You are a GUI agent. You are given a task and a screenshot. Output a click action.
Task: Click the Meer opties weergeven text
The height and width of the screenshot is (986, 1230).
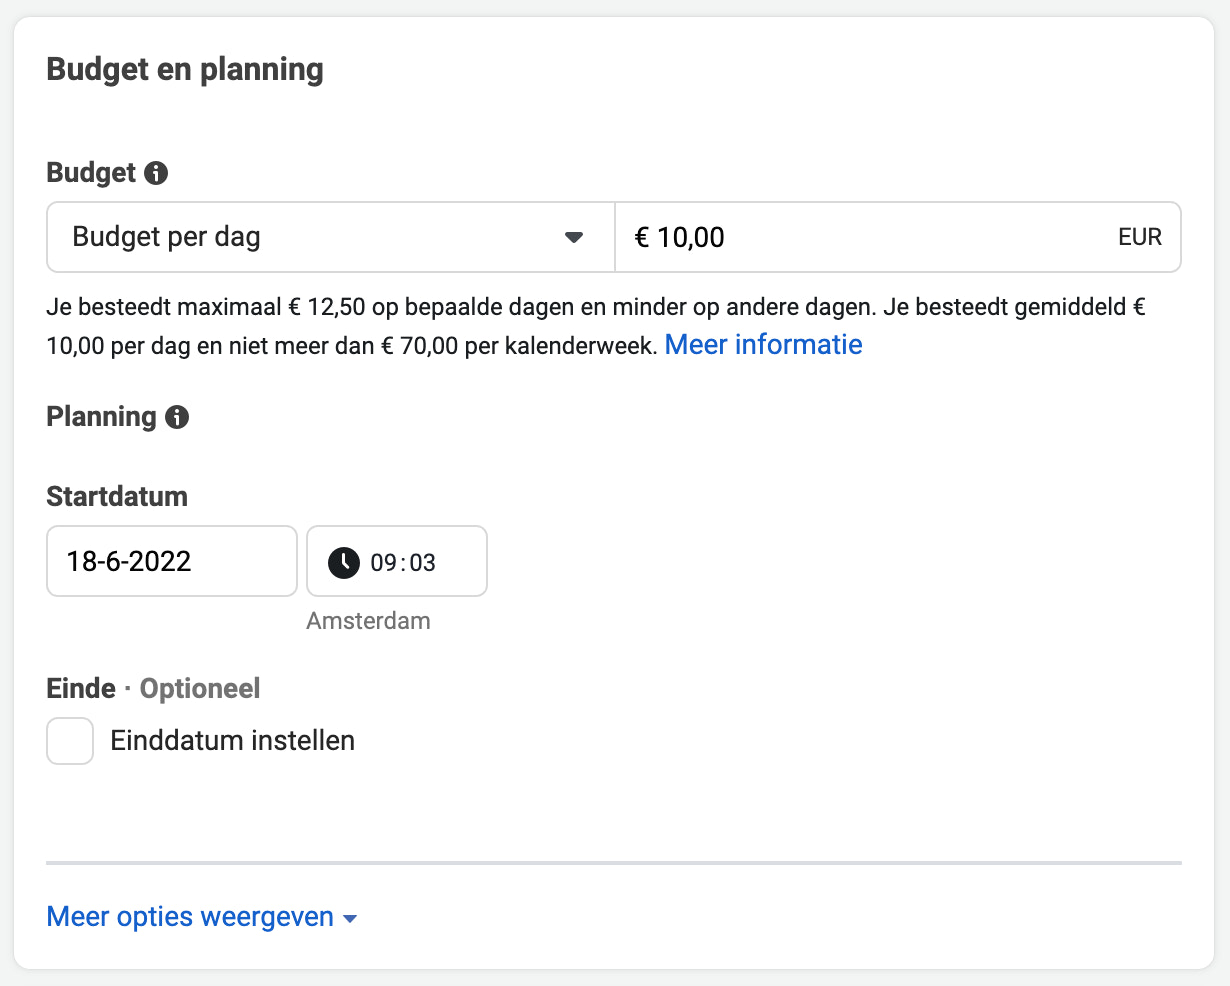[x=190, y=917]
